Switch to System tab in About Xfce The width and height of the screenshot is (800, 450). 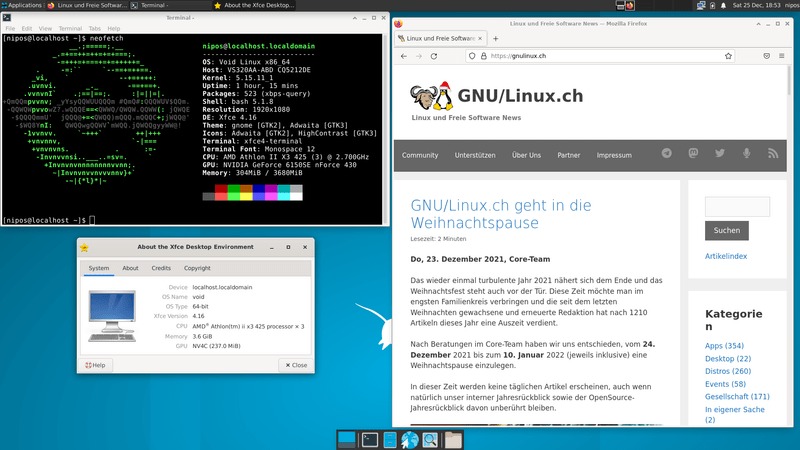[x=99, y=268]
